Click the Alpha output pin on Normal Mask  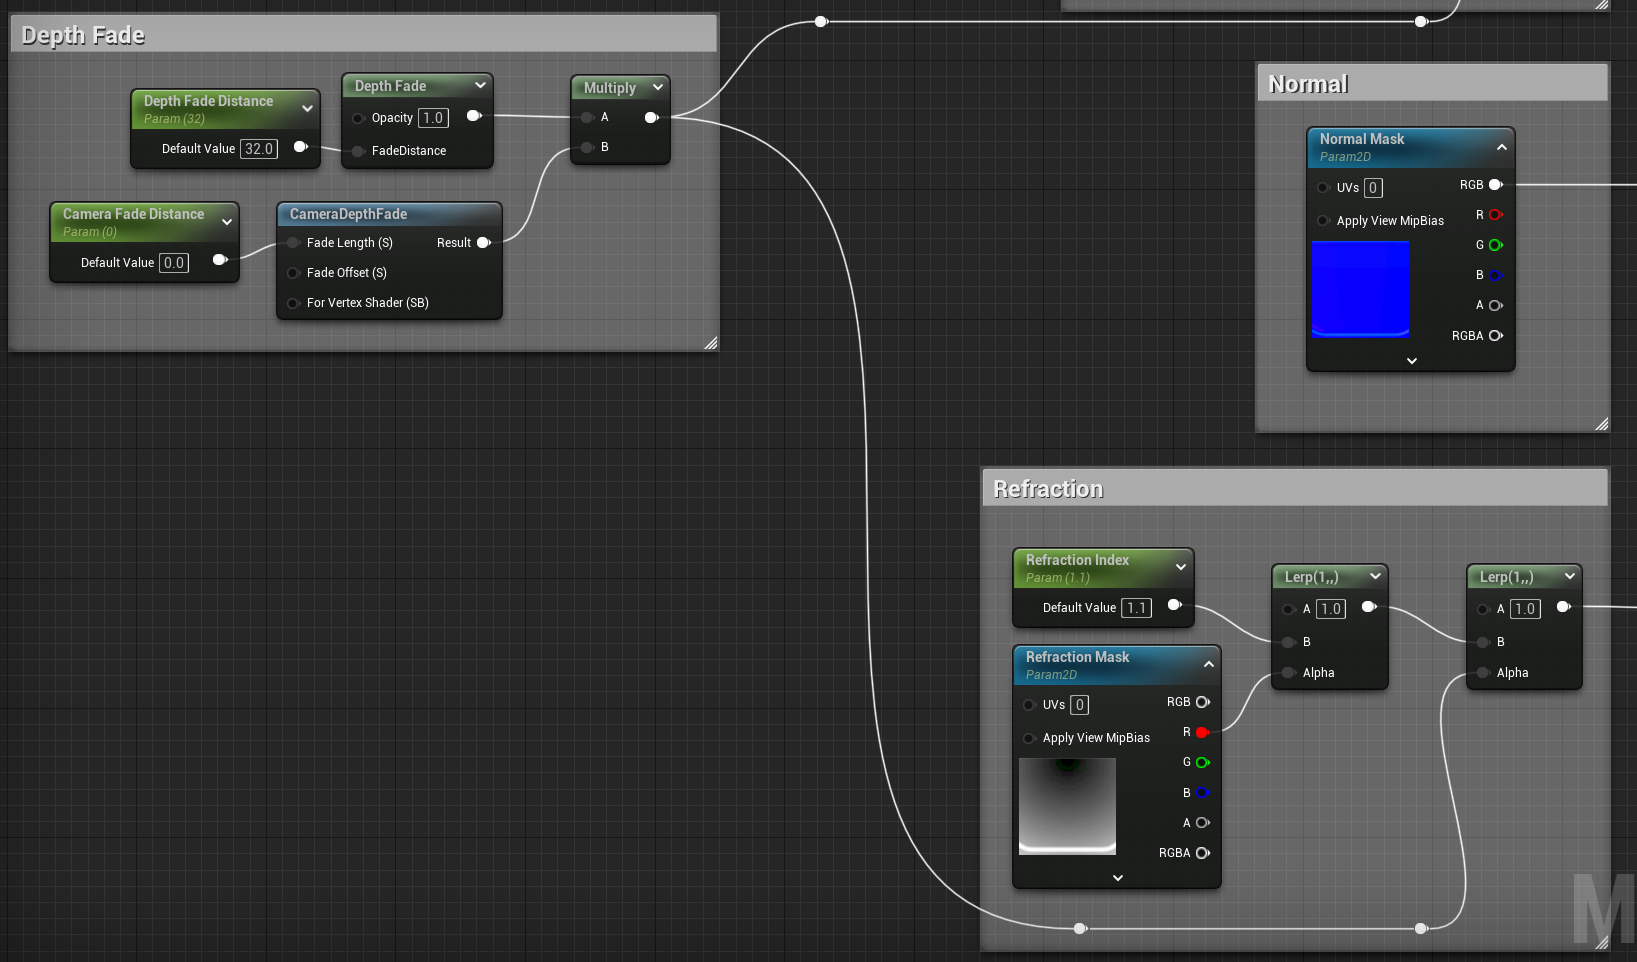(x=1495, y=306)
